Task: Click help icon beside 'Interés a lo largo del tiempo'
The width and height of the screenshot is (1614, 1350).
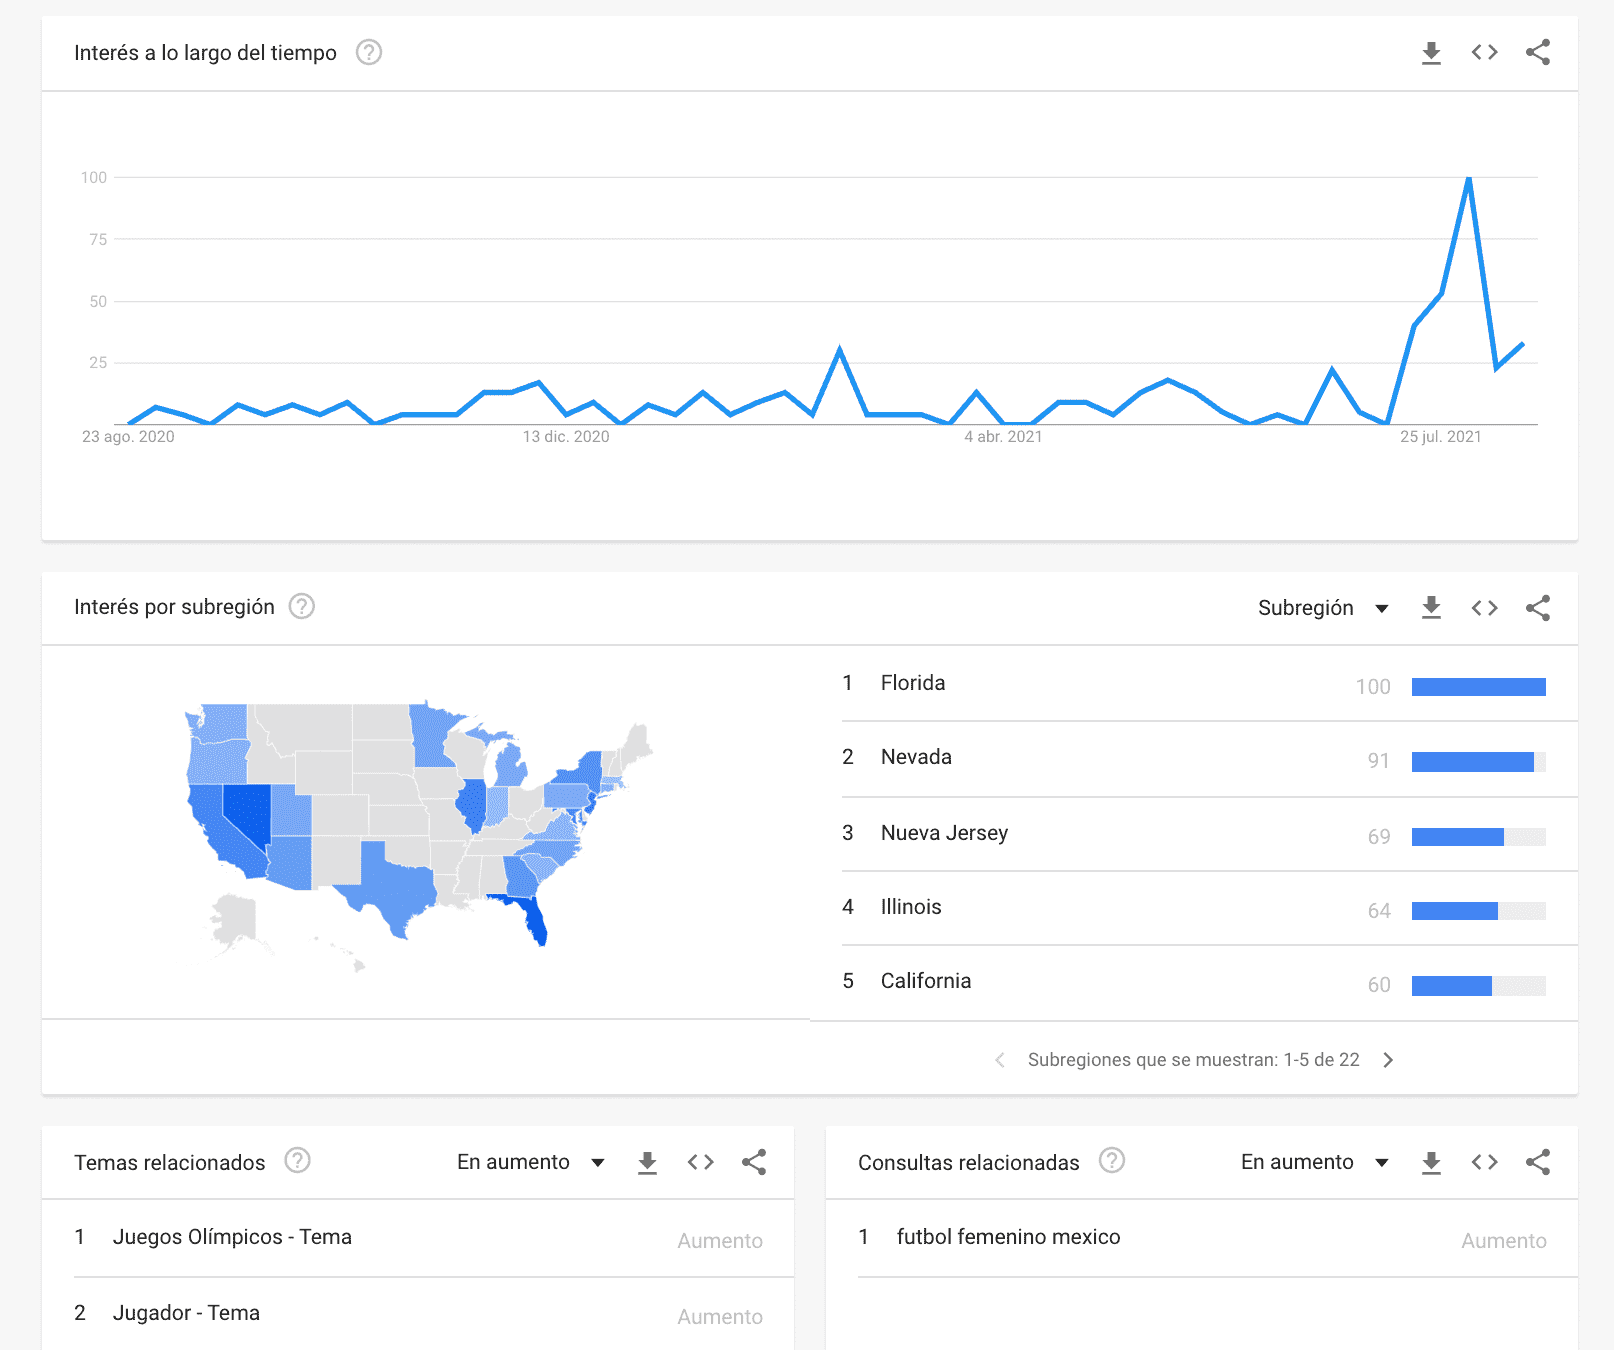Action: tap(369, 52)
